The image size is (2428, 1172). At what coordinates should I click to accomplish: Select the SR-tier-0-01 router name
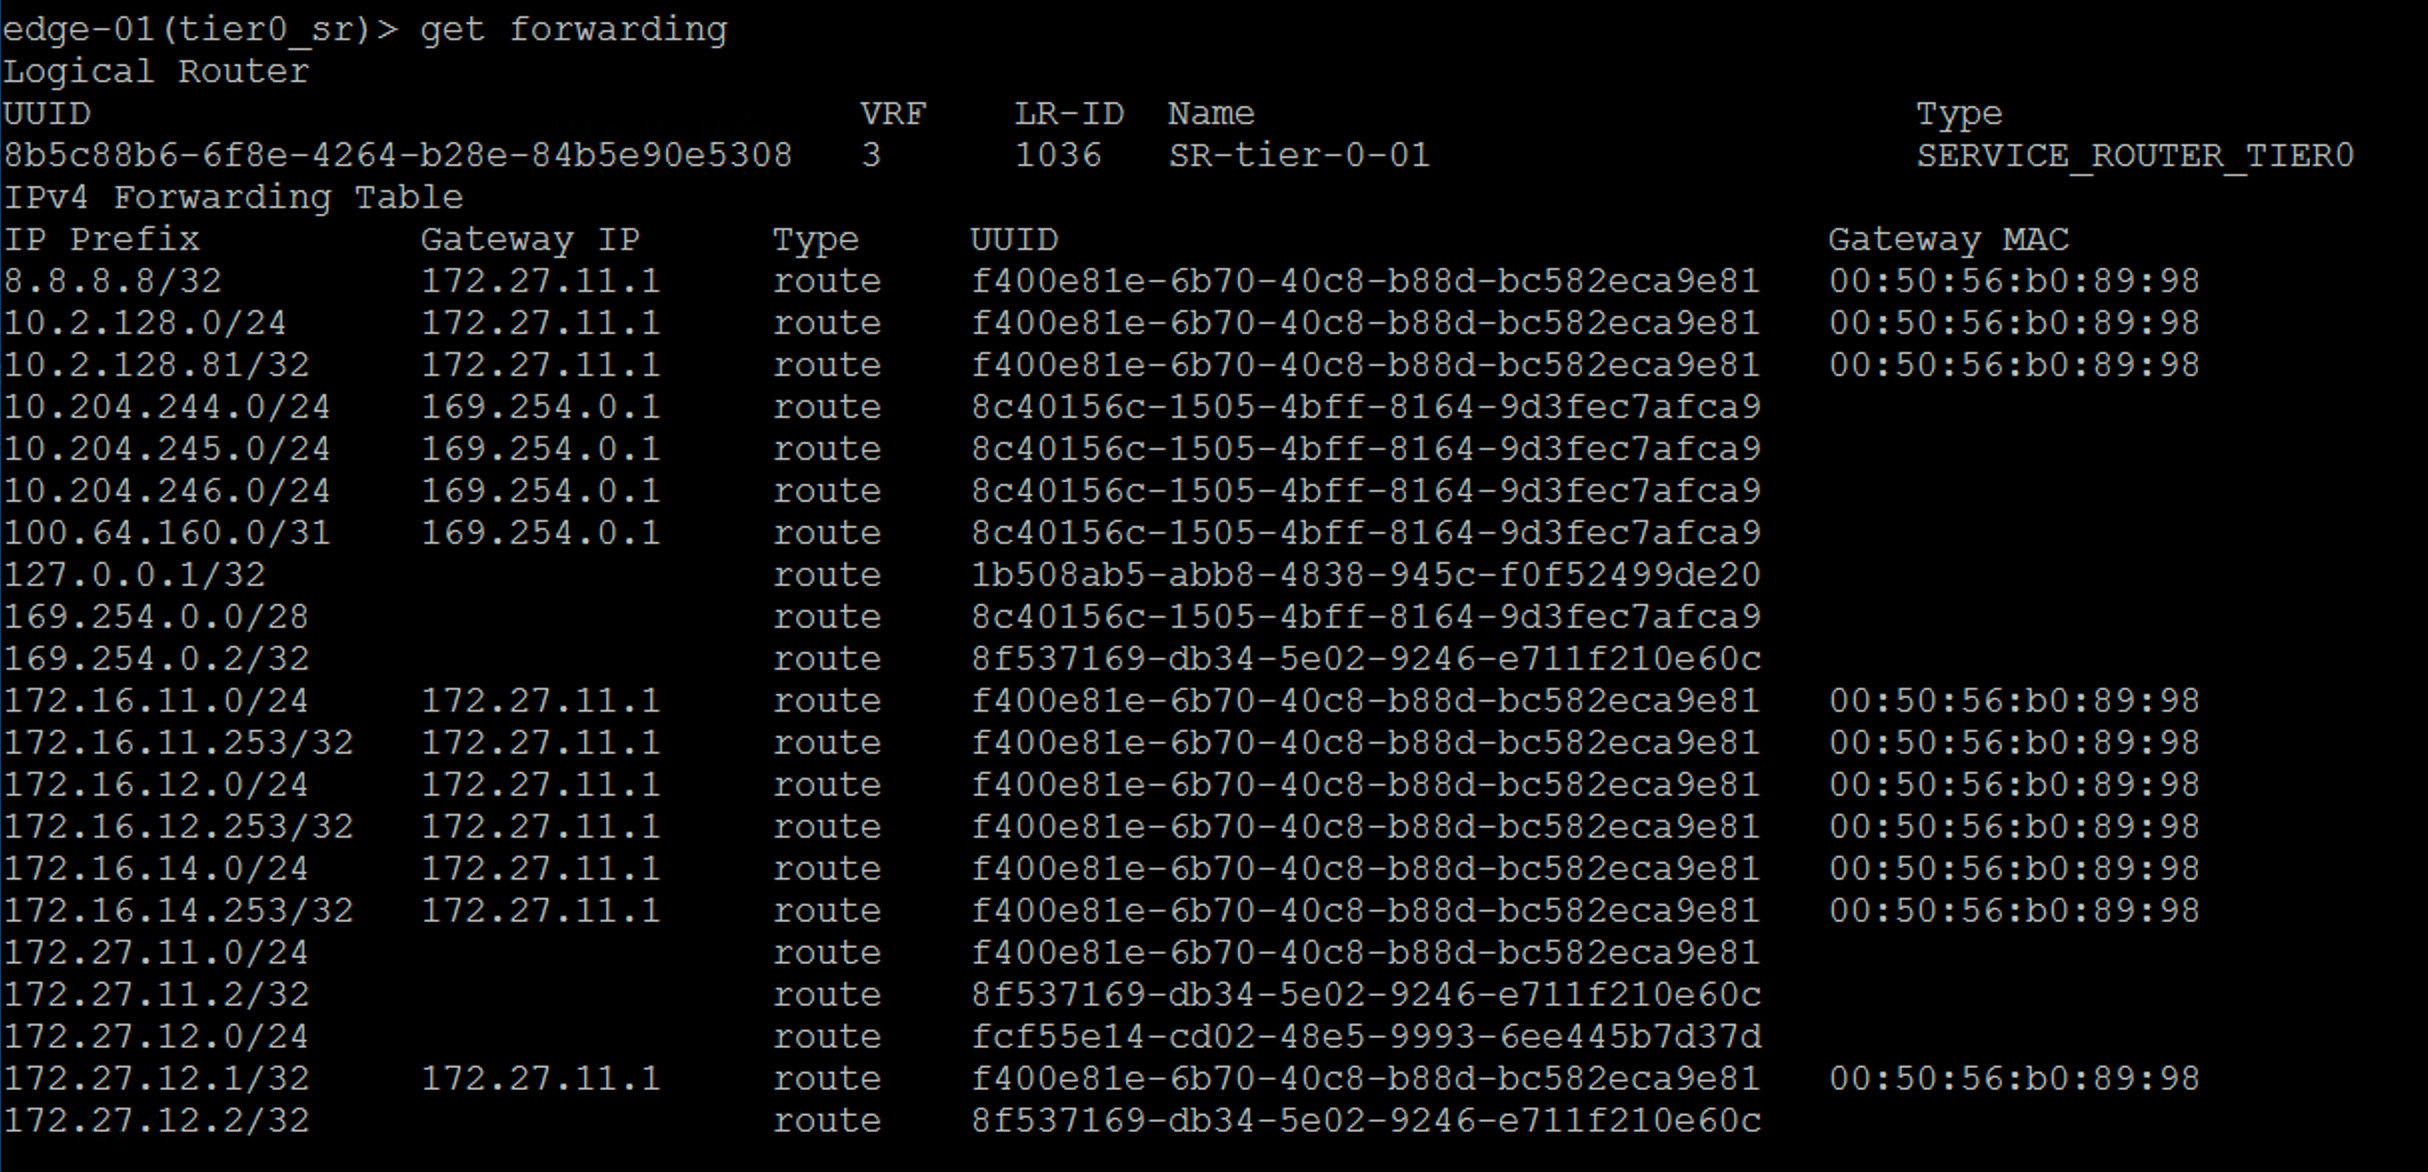coord(1299,156)
